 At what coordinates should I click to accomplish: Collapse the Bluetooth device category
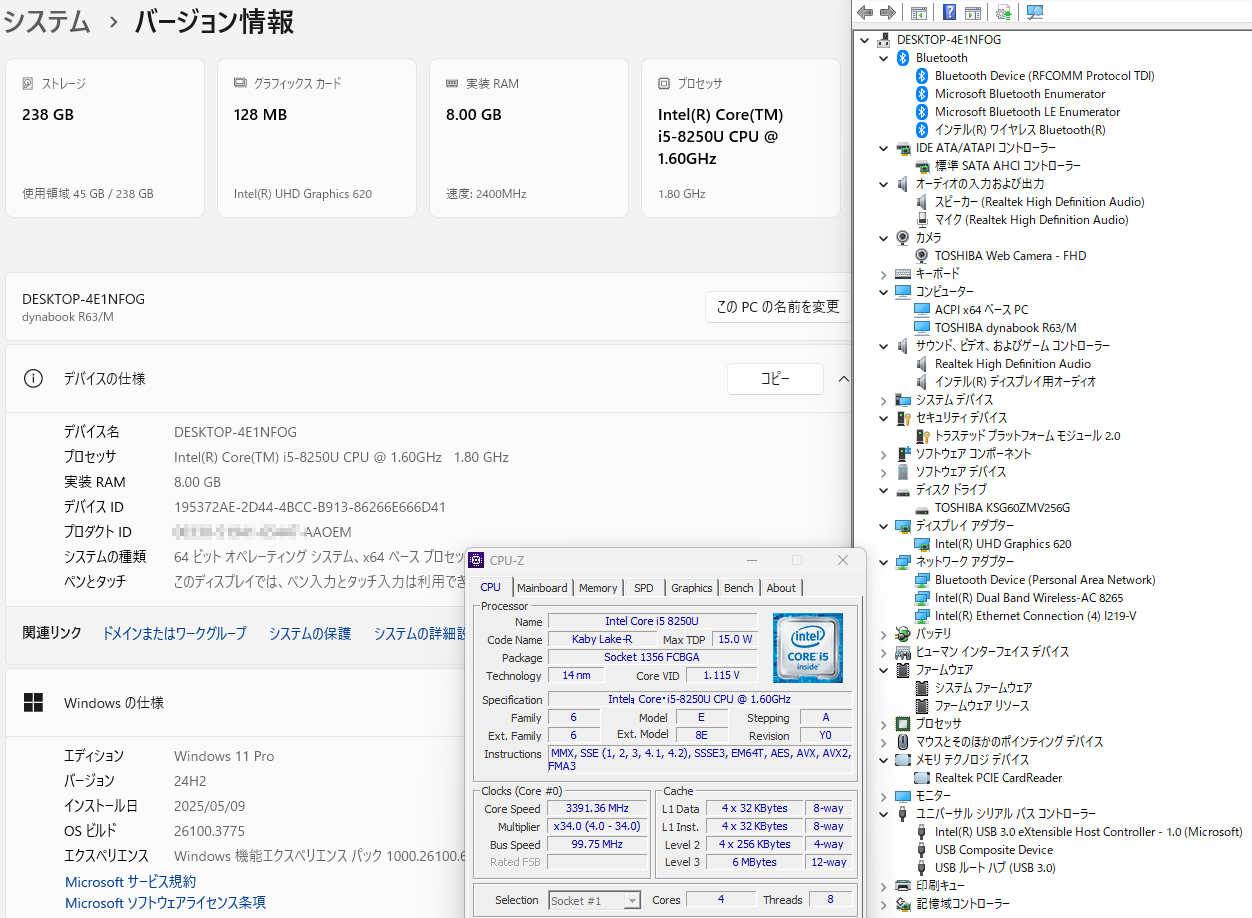pyautogui.click(x=883, y=58)
